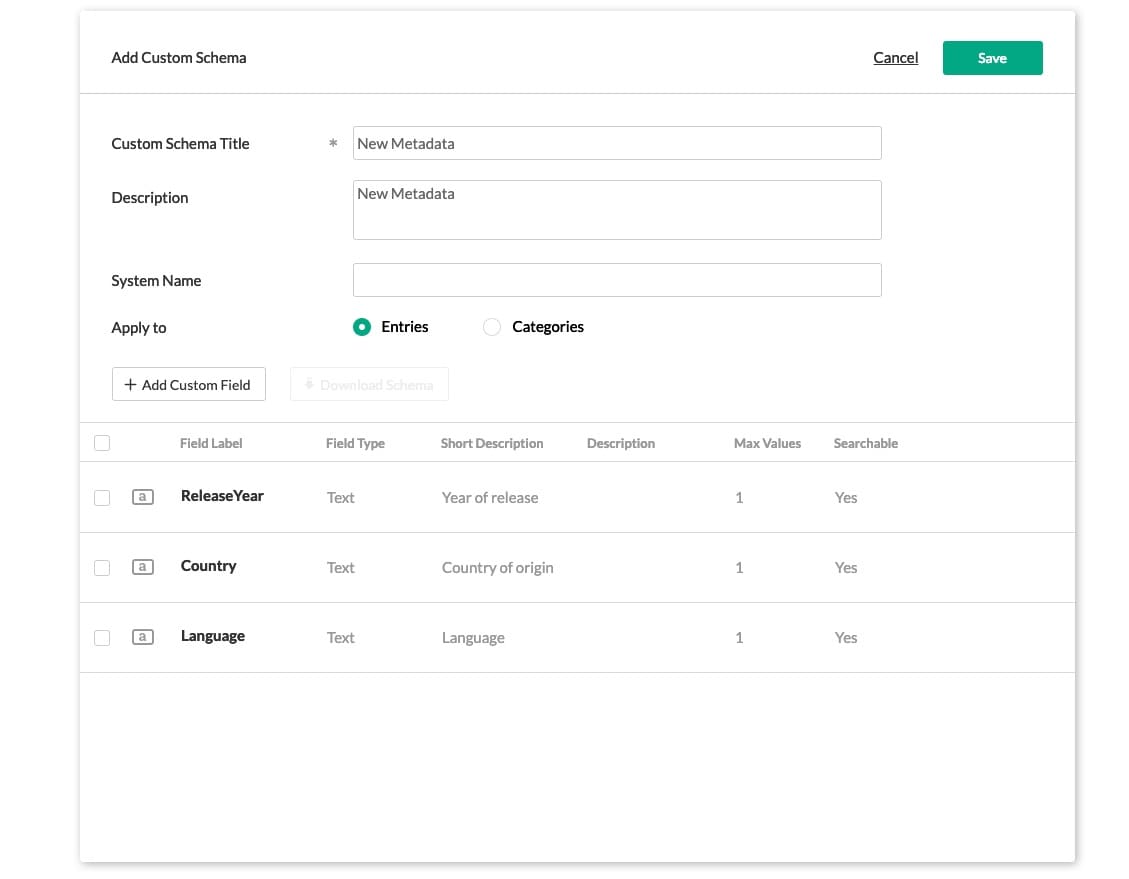Viewport: 1129px width, 879px height.
Task: Select the Entries radio button
Action: [x=362, y=327]
